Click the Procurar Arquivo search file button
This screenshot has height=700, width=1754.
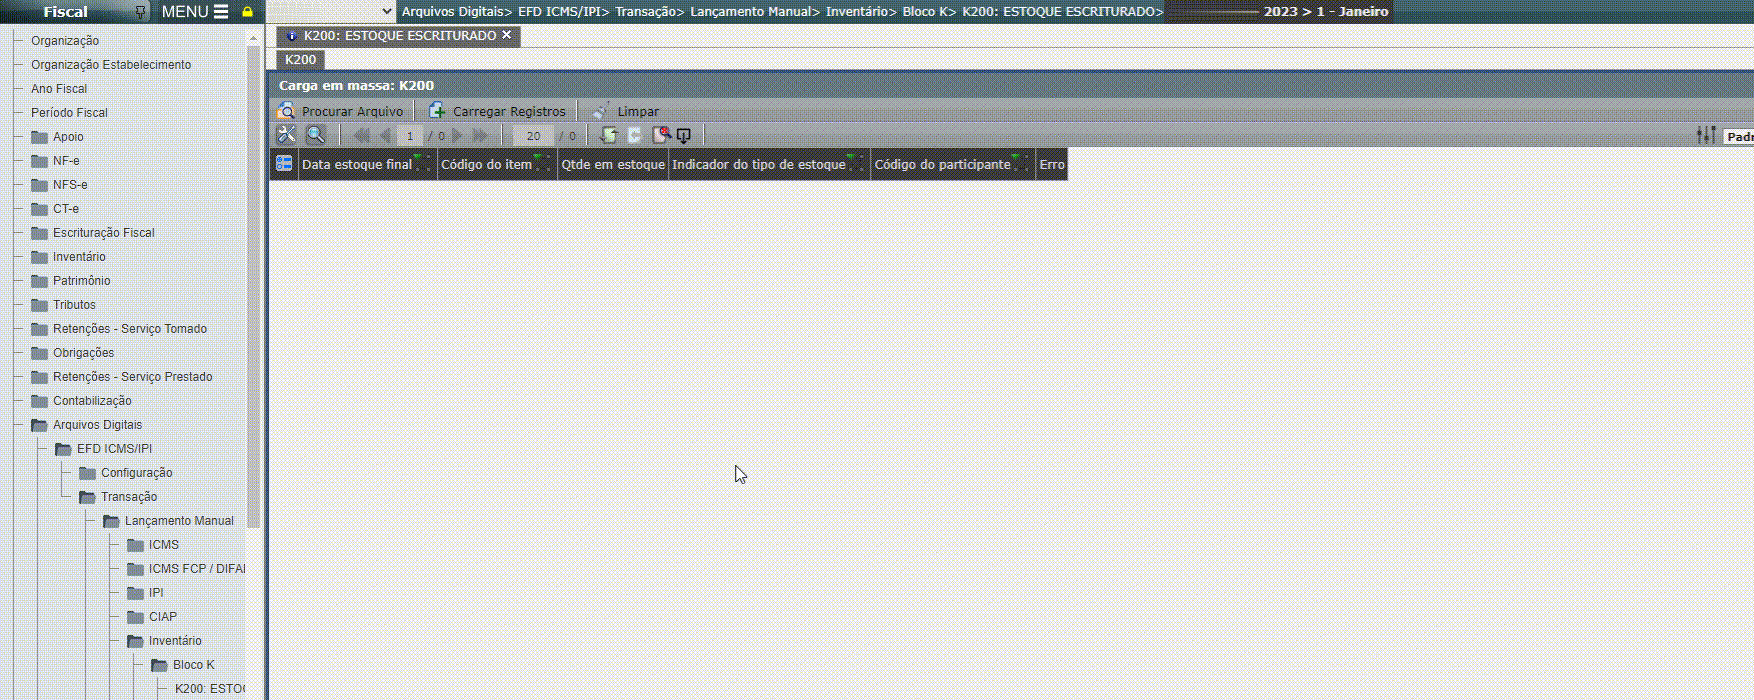pos(341,111)
